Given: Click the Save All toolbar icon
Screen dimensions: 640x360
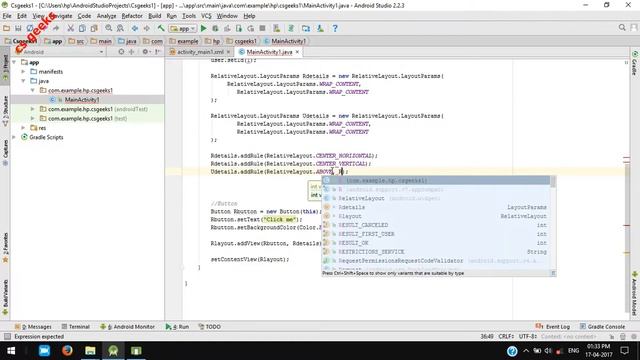Looking at the screenshot, I should [18, 28].
